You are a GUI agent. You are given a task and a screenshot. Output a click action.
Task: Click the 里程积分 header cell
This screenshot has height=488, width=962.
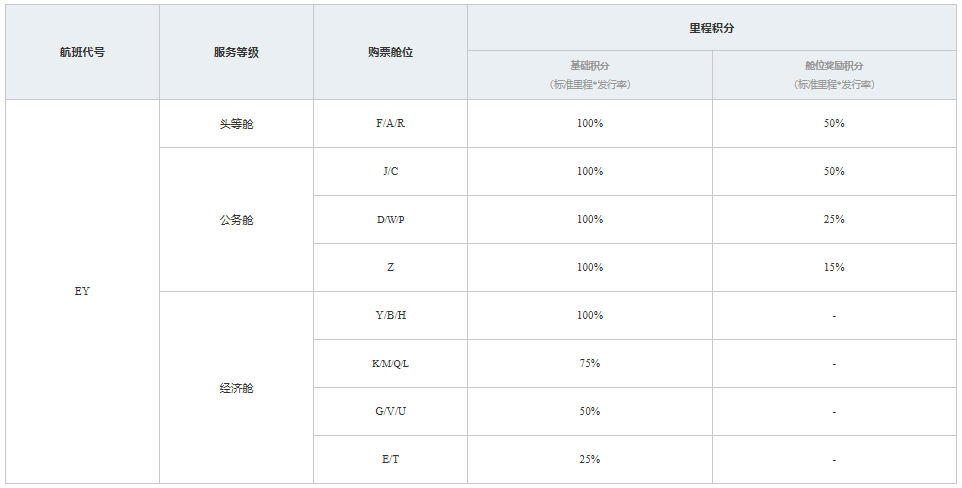[x=712, y=28]
